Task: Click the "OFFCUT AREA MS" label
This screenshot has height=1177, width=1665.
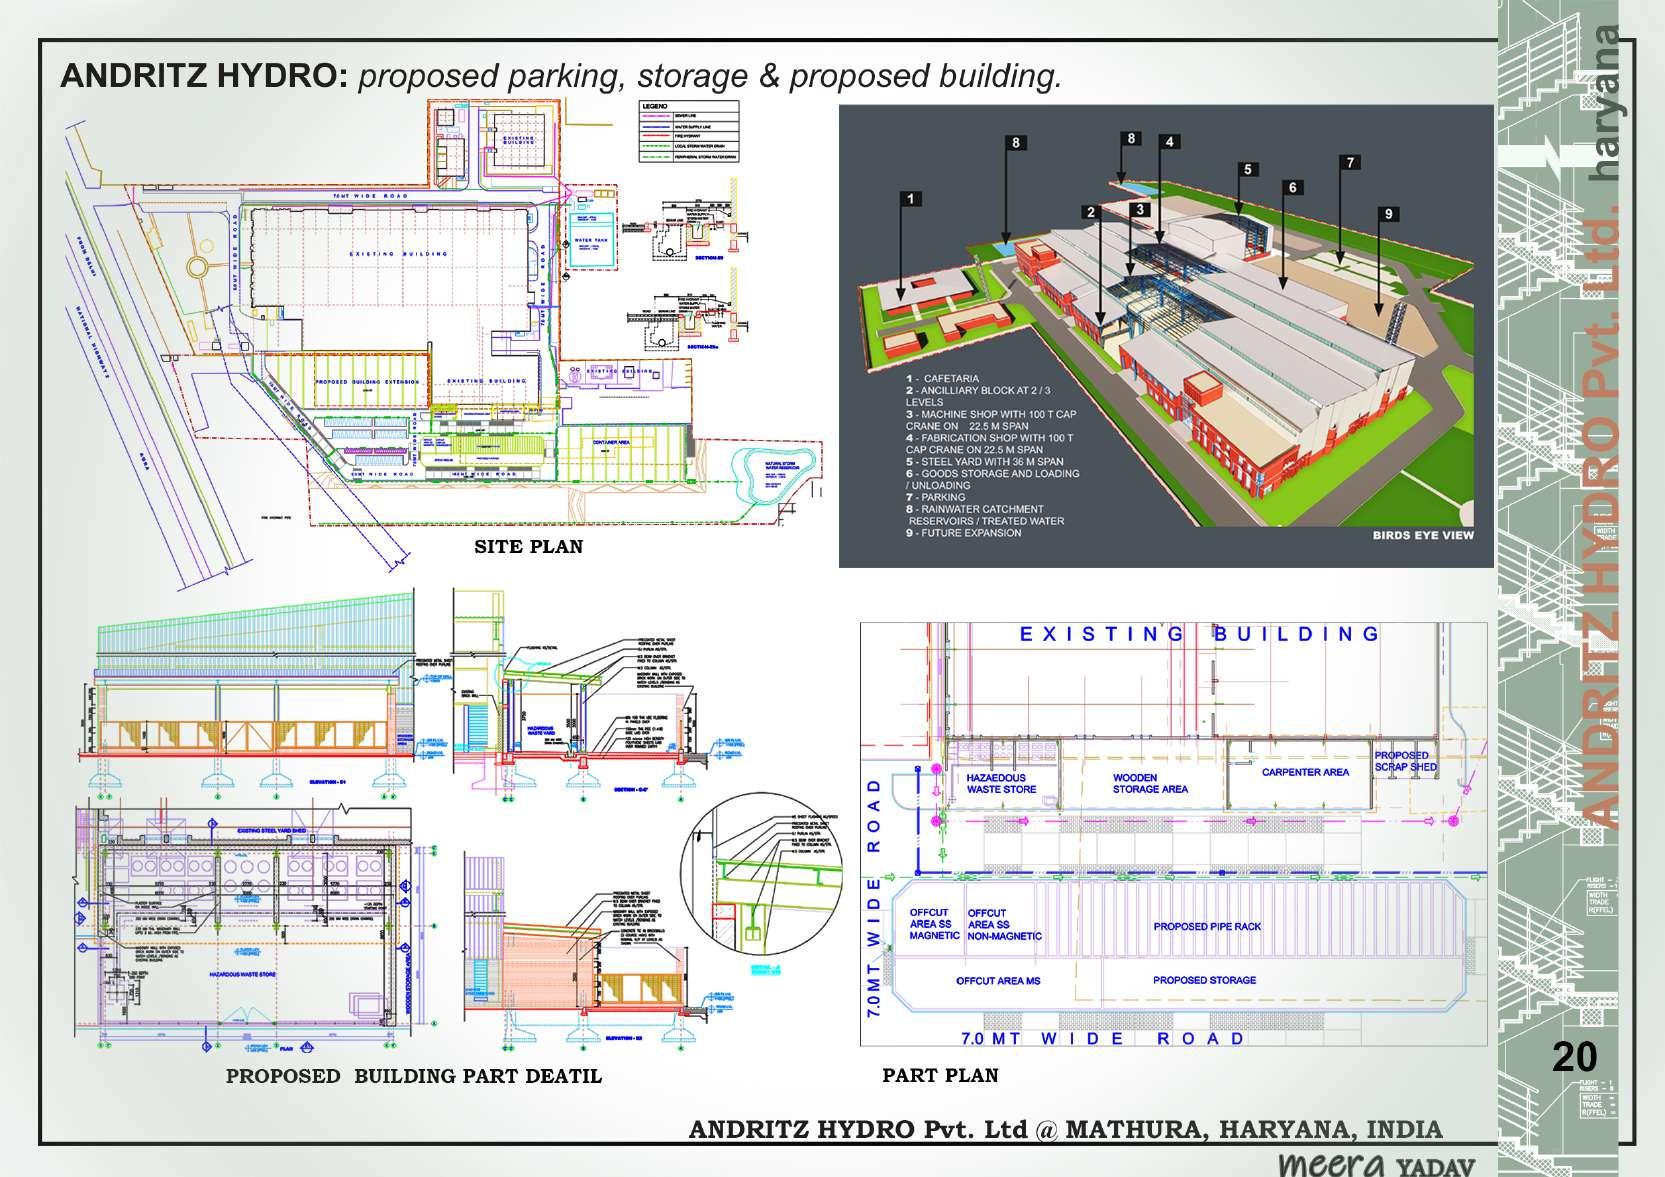Action: click(998, 980)
